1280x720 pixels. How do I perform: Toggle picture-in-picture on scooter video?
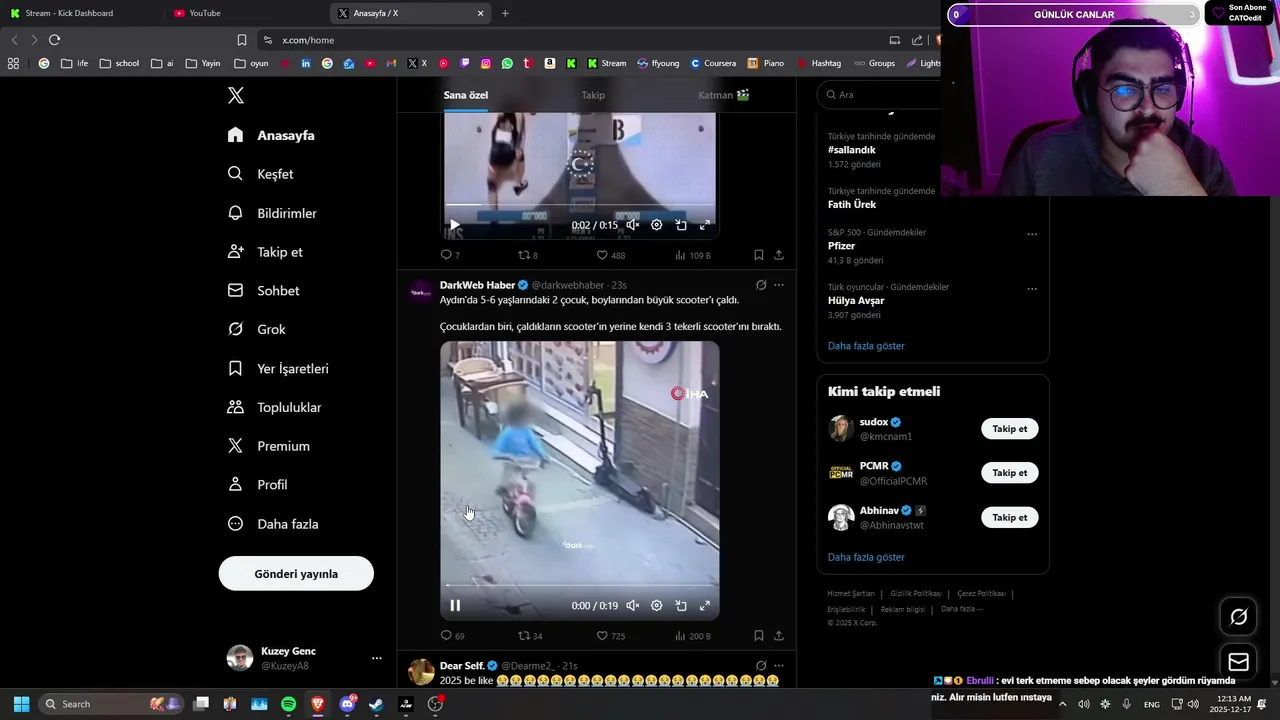[681, 605]
